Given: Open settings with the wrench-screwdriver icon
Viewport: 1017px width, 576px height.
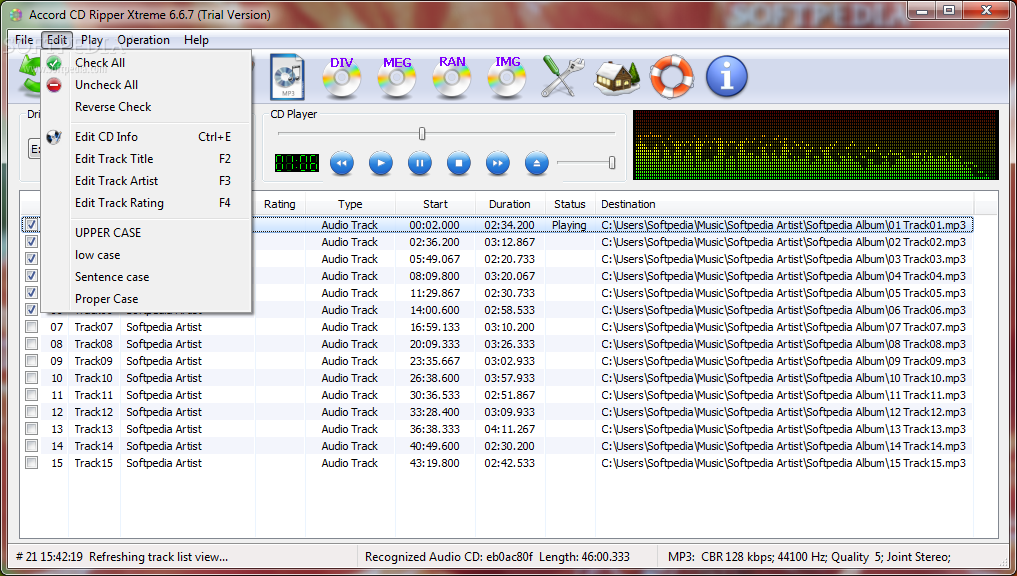Looking at the screenshot, I should pyautogui.click(x=562, y=77).
